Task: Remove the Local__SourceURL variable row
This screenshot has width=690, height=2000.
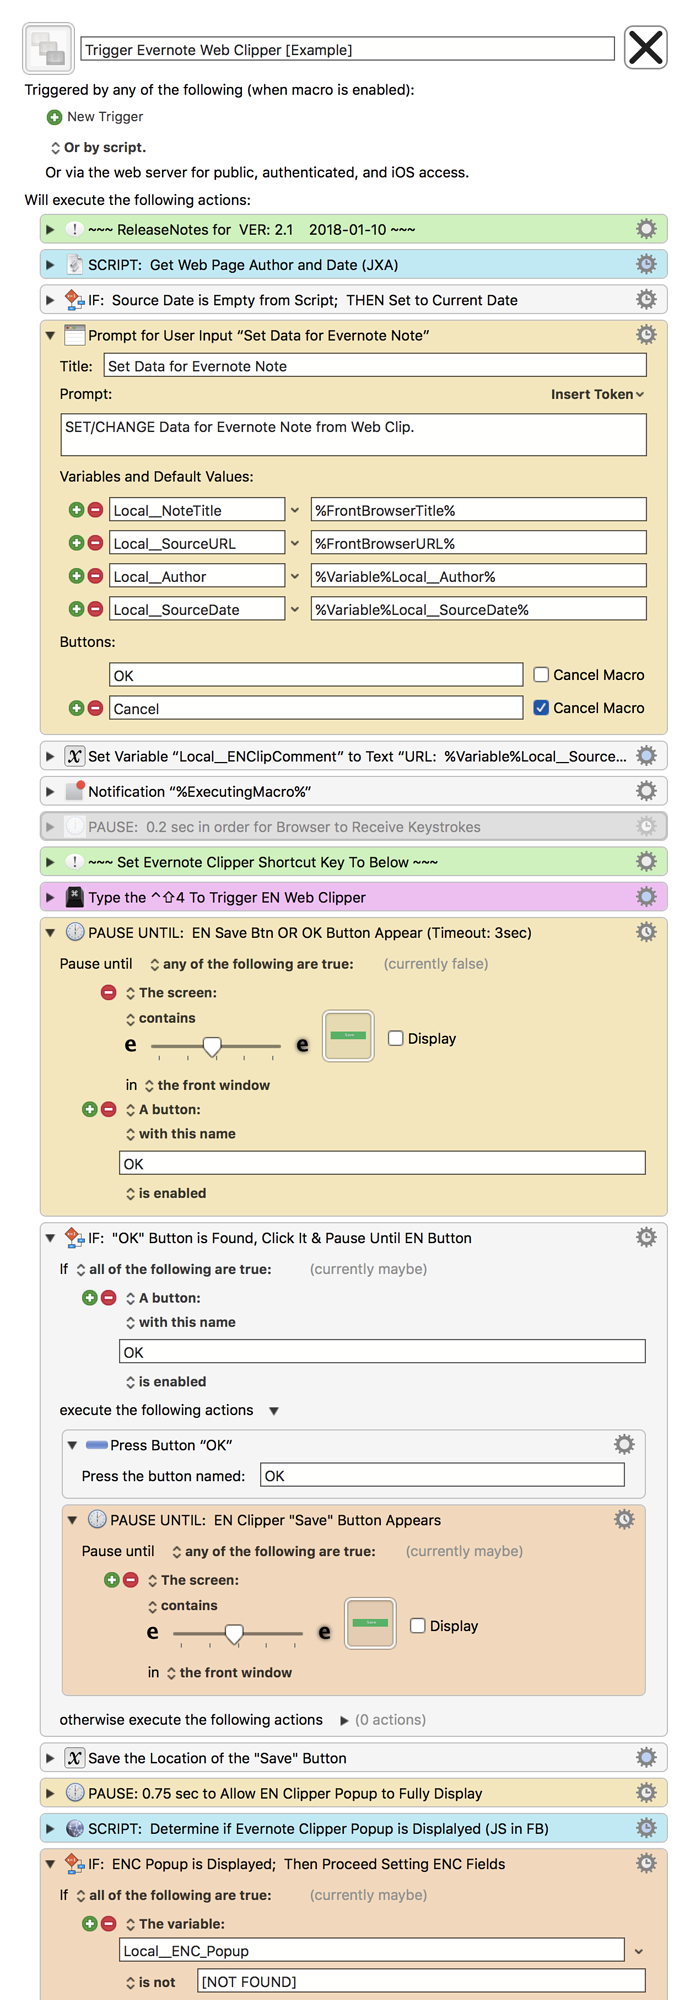Action: click(95, 543)
